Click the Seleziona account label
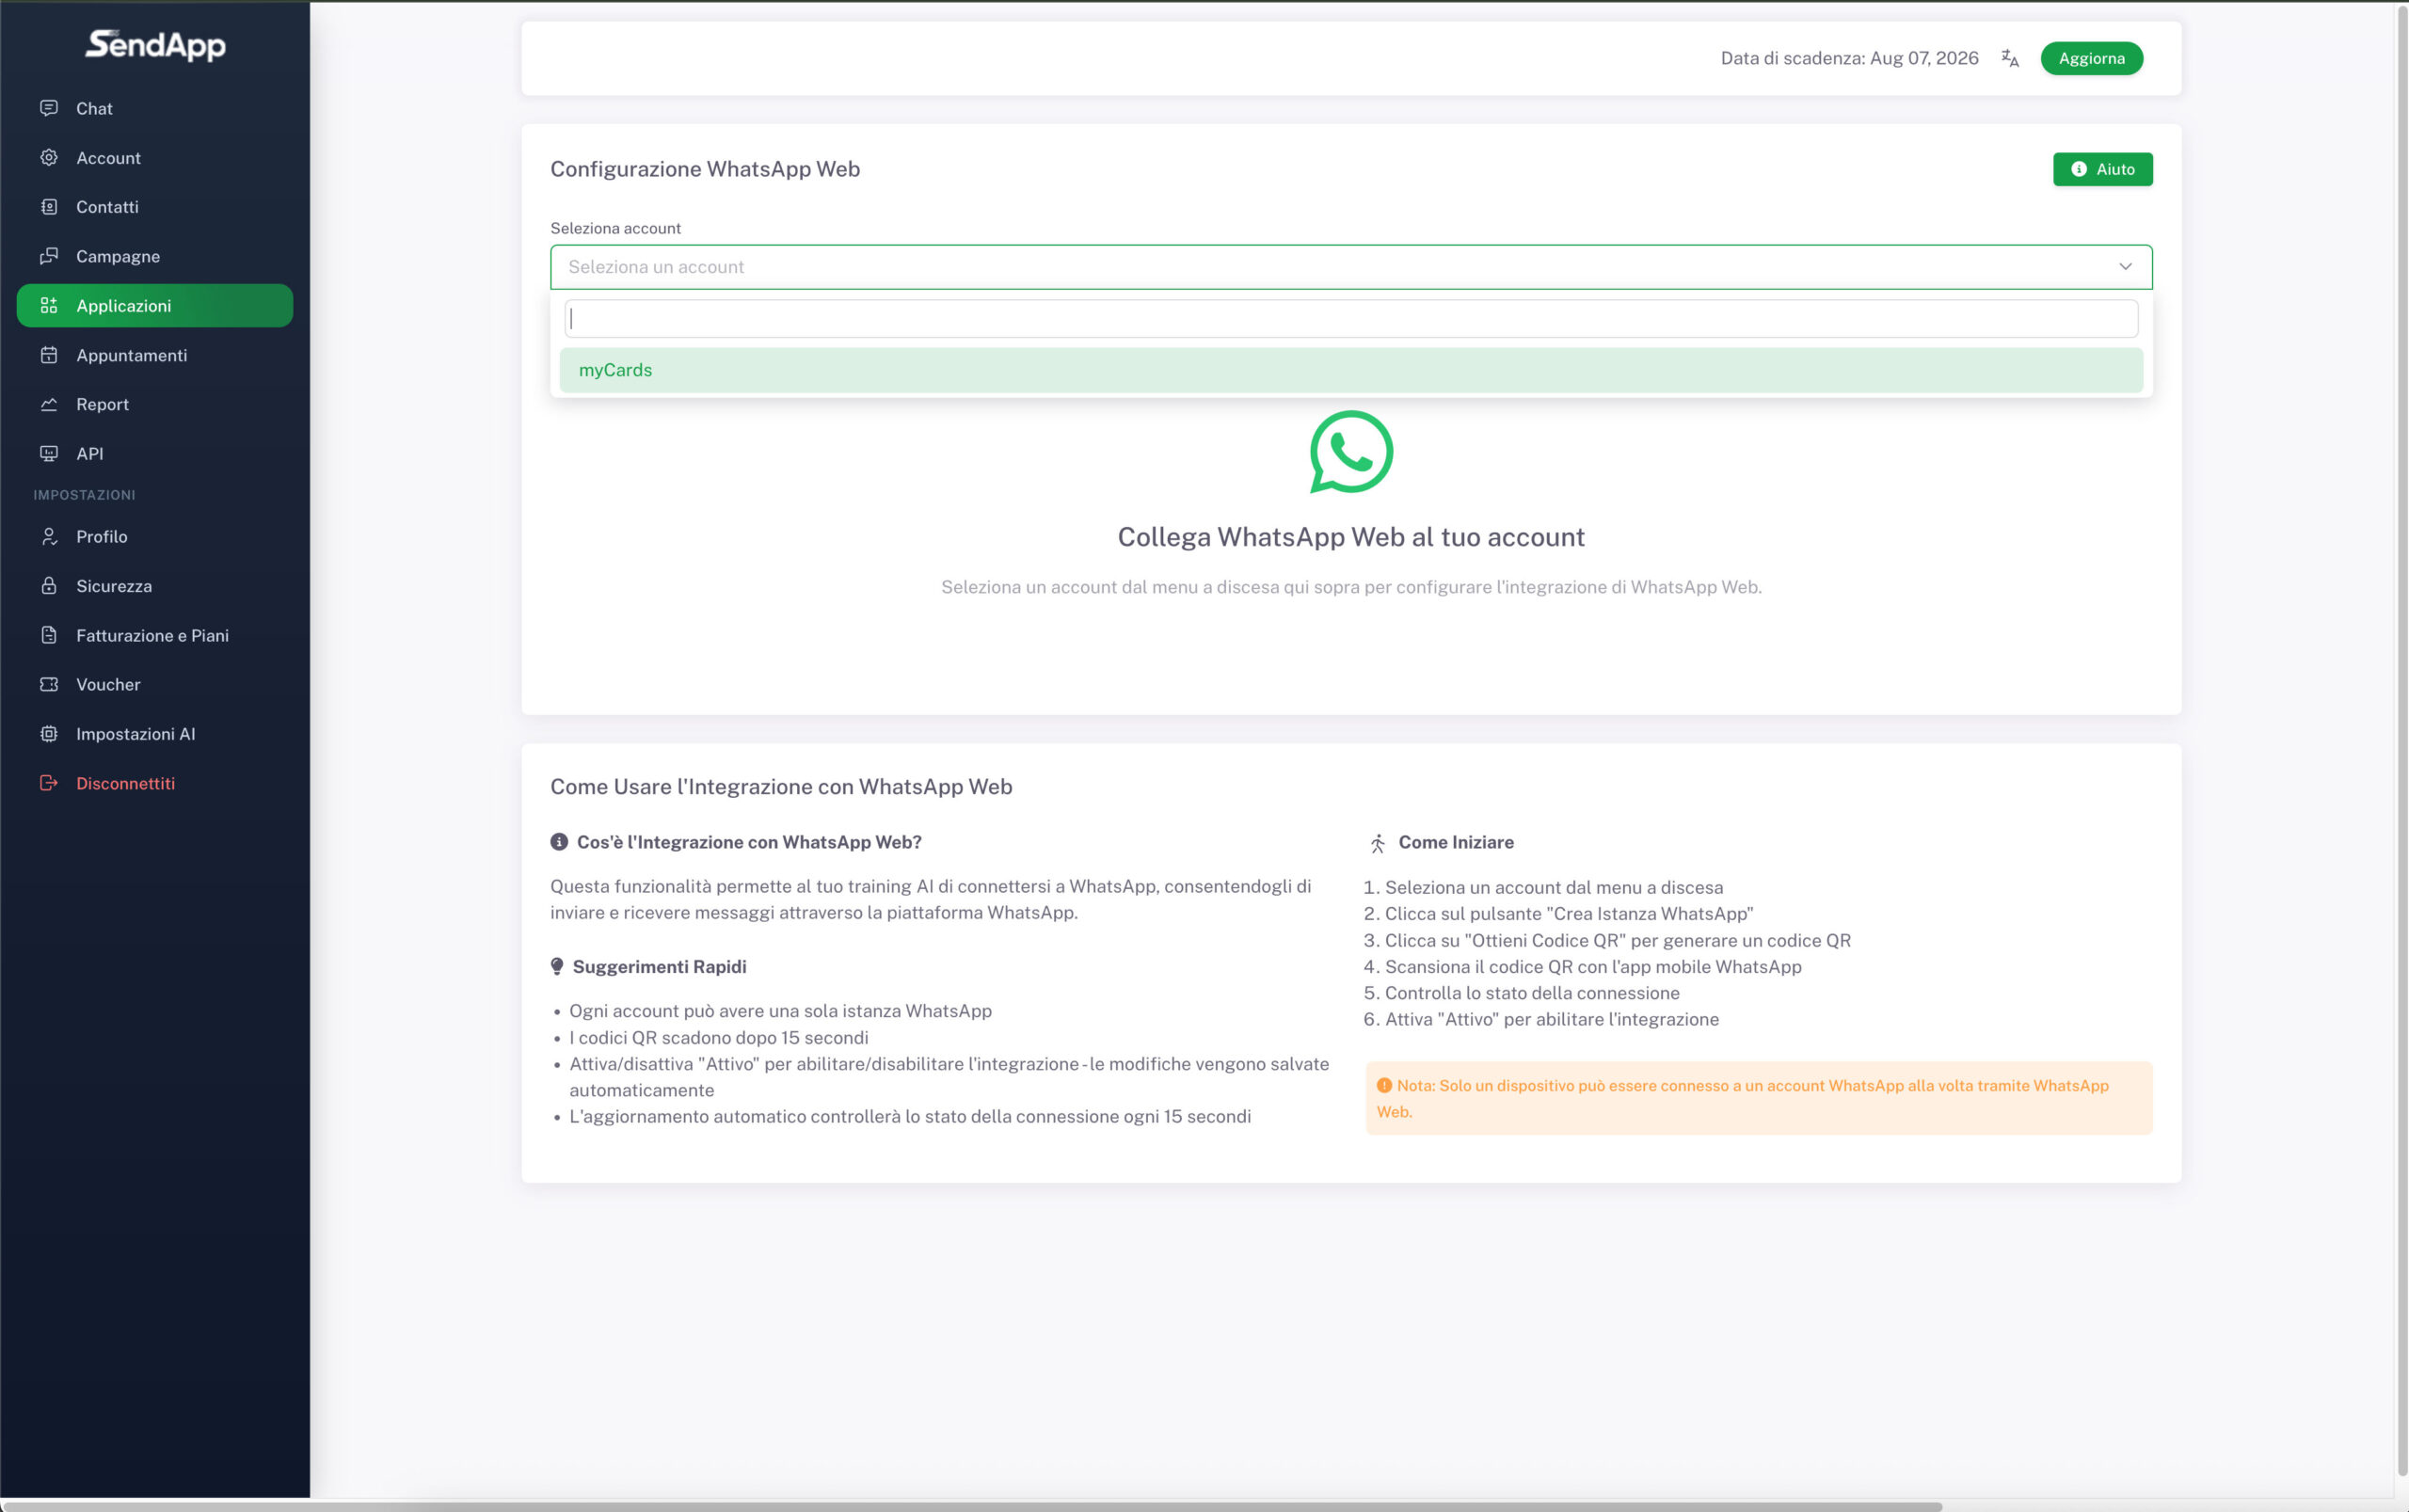This screenshot has width=2409, height=1512. 615,228
